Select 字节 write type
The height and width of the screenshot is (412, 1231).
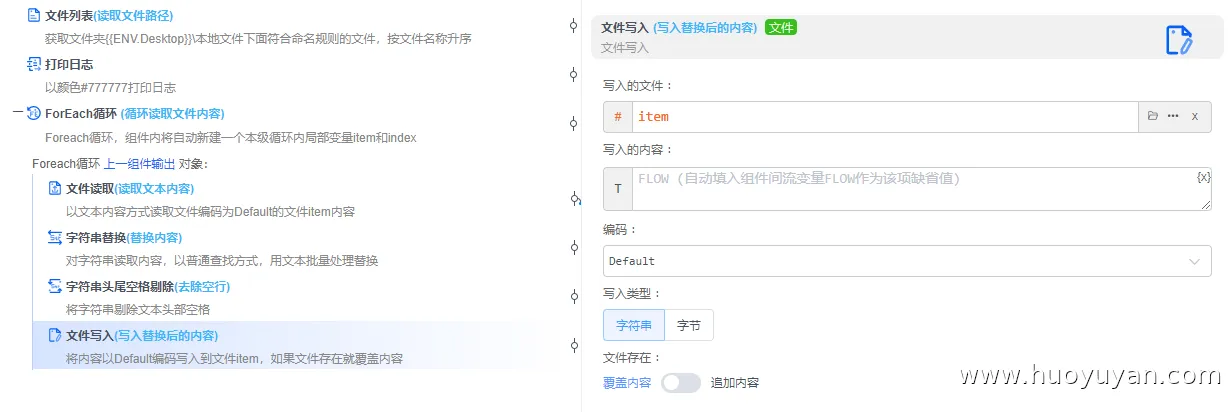[x=689, y=325]
